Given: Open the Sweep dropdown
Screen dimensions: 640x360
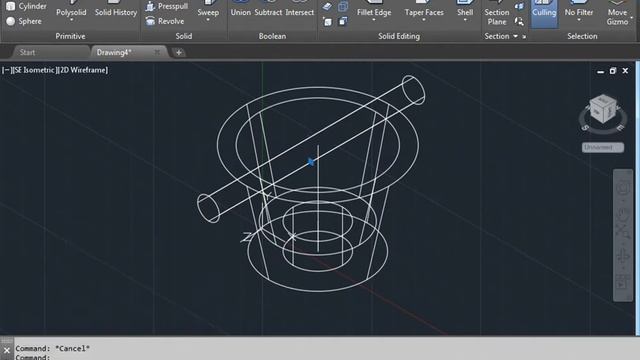Looking at the screenshot, I should pos(208,20).
